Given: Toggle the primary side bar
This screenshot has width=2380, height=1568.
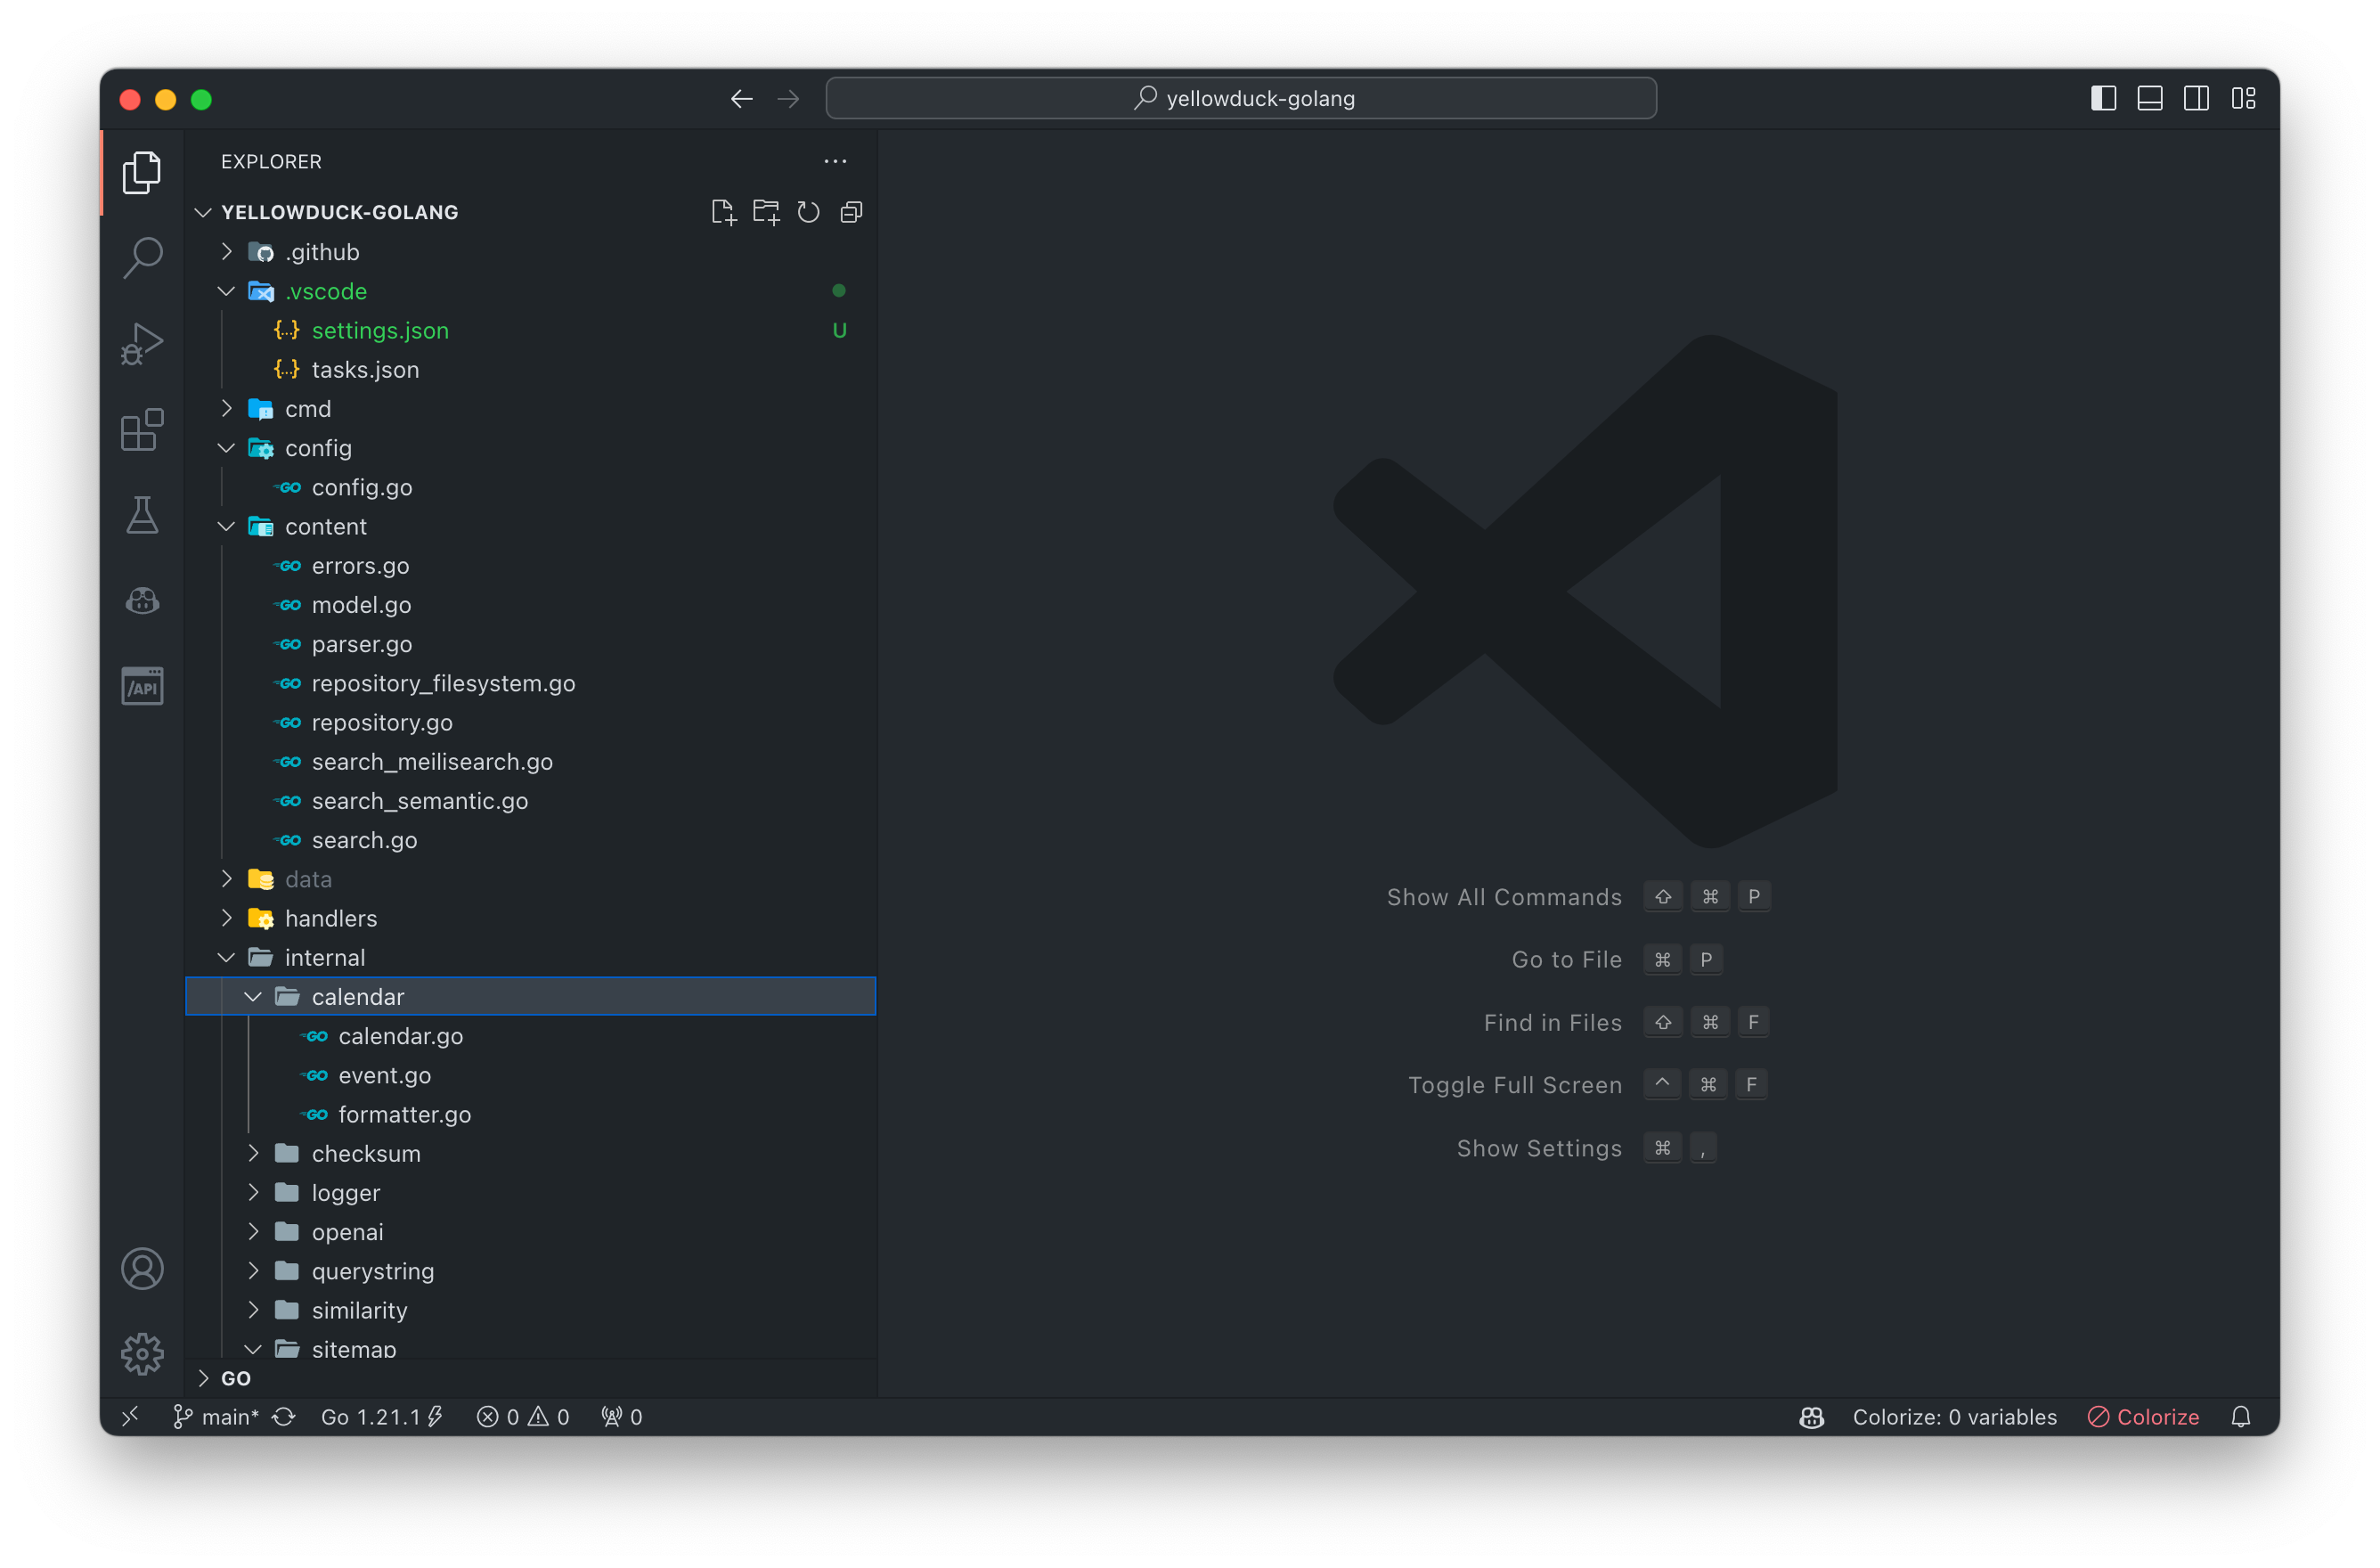Looking at the screenshot, I should tap(2103, 98).
